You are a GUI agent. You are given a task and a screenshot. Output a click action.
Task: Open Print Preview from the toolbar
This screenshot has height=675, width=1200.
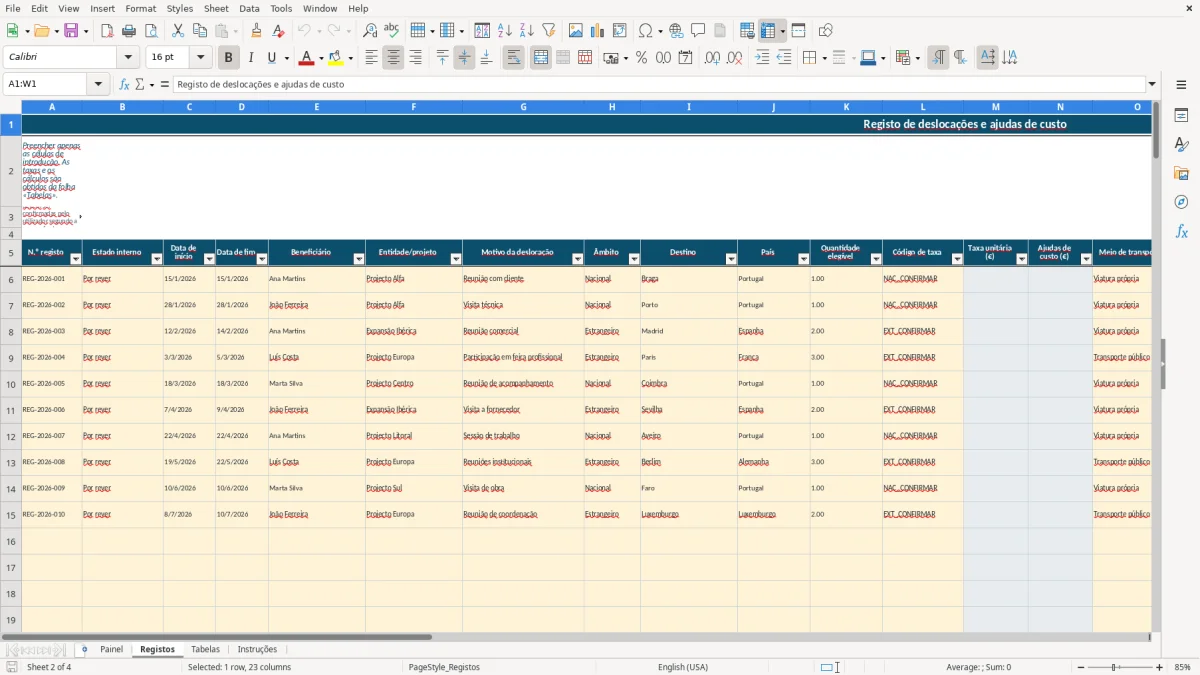pos(151,31)
